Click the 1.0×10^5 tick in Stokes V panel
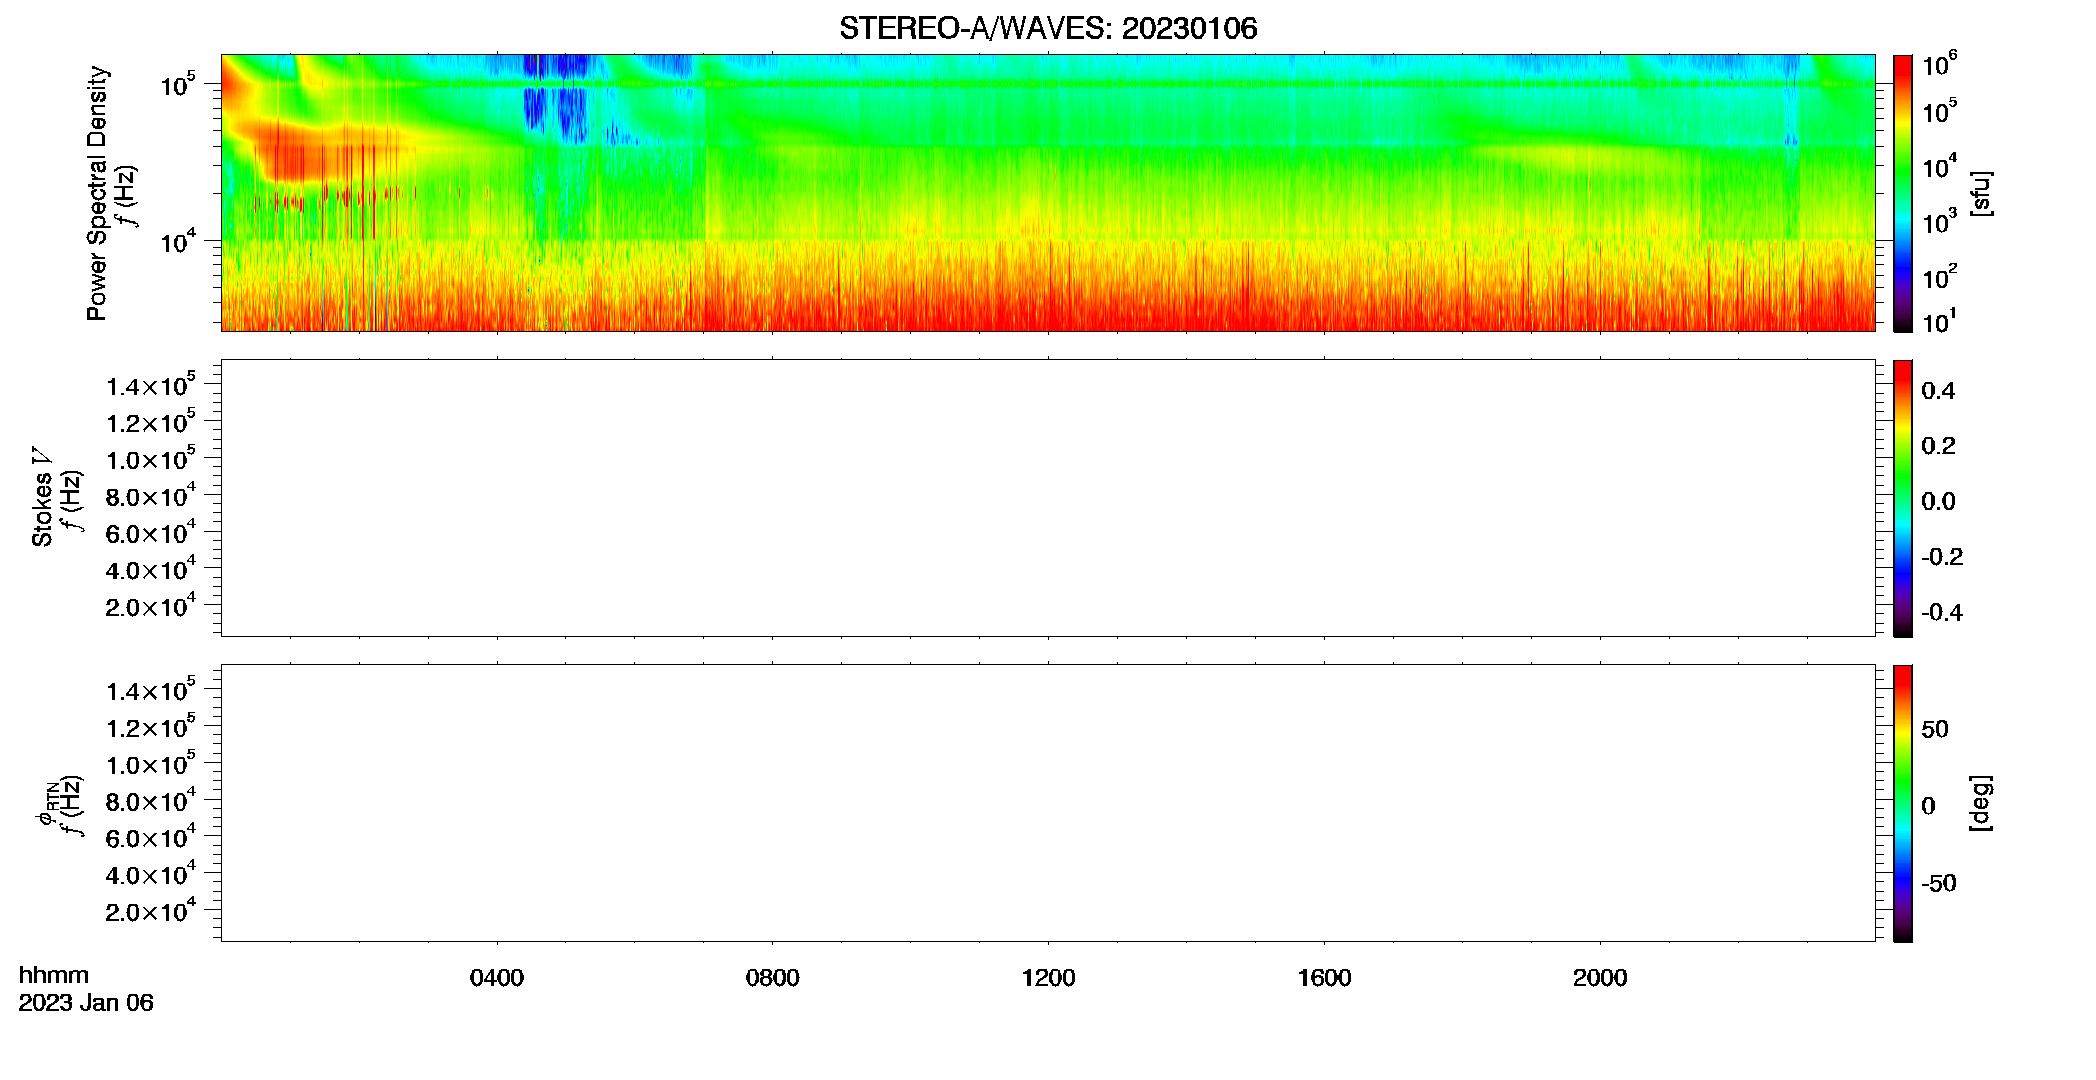This screenshot has height=1080, width=2096. (x=150, y=459)
